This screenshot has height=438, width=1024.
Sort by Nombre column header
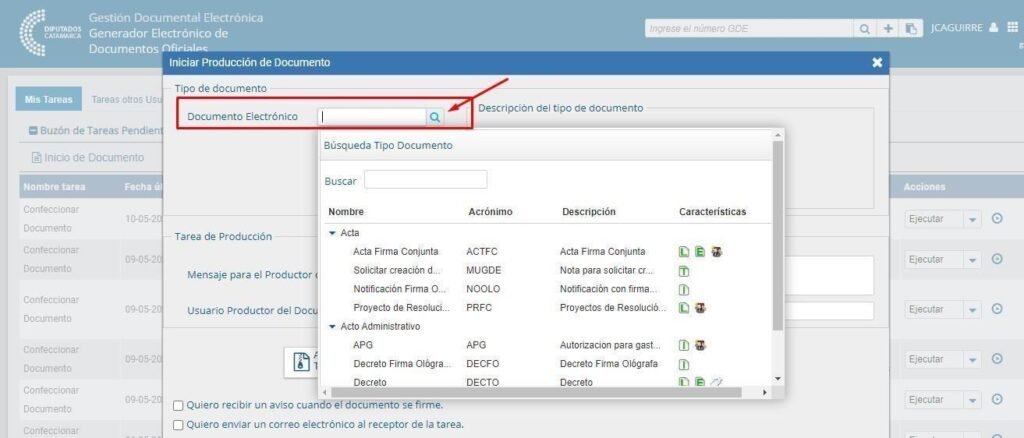(346, 212)
